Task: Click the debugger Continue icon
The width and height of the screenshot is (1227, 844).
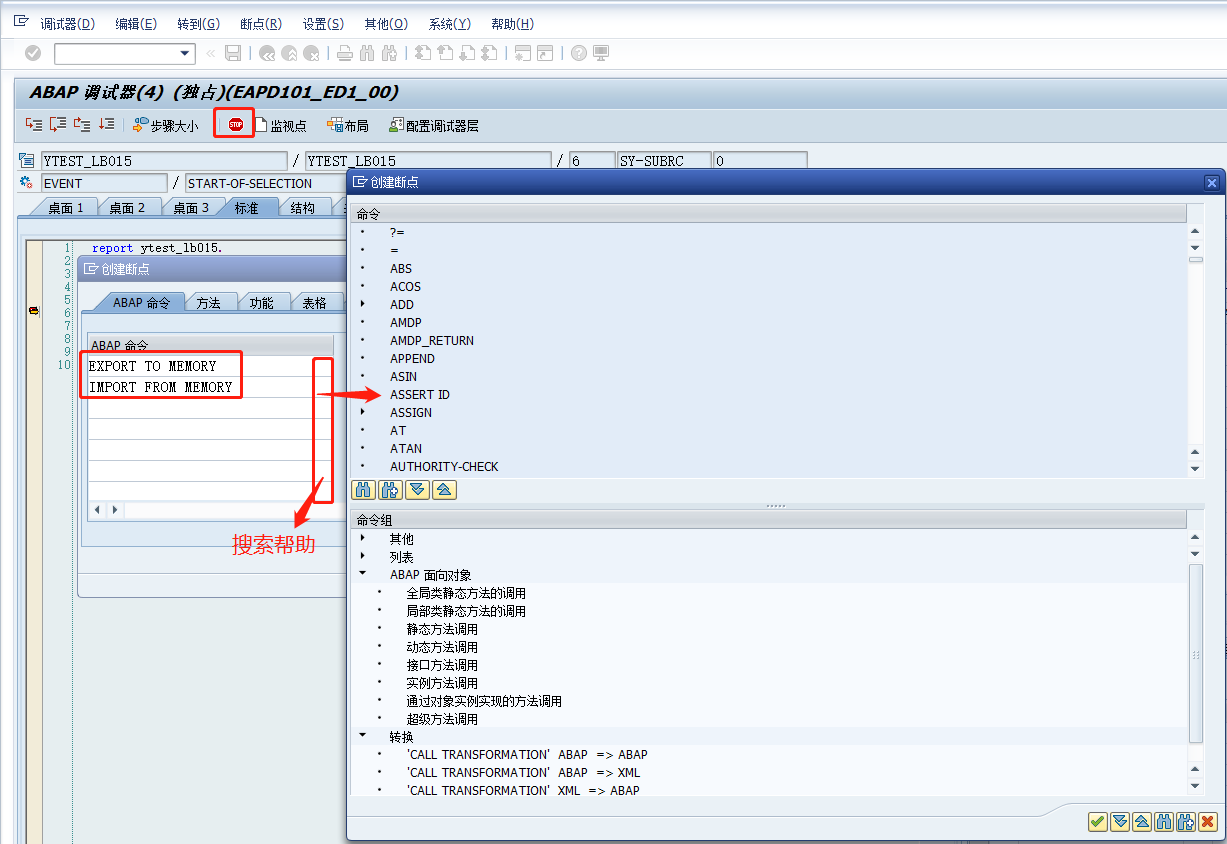Action: click(x=106, y=125)
